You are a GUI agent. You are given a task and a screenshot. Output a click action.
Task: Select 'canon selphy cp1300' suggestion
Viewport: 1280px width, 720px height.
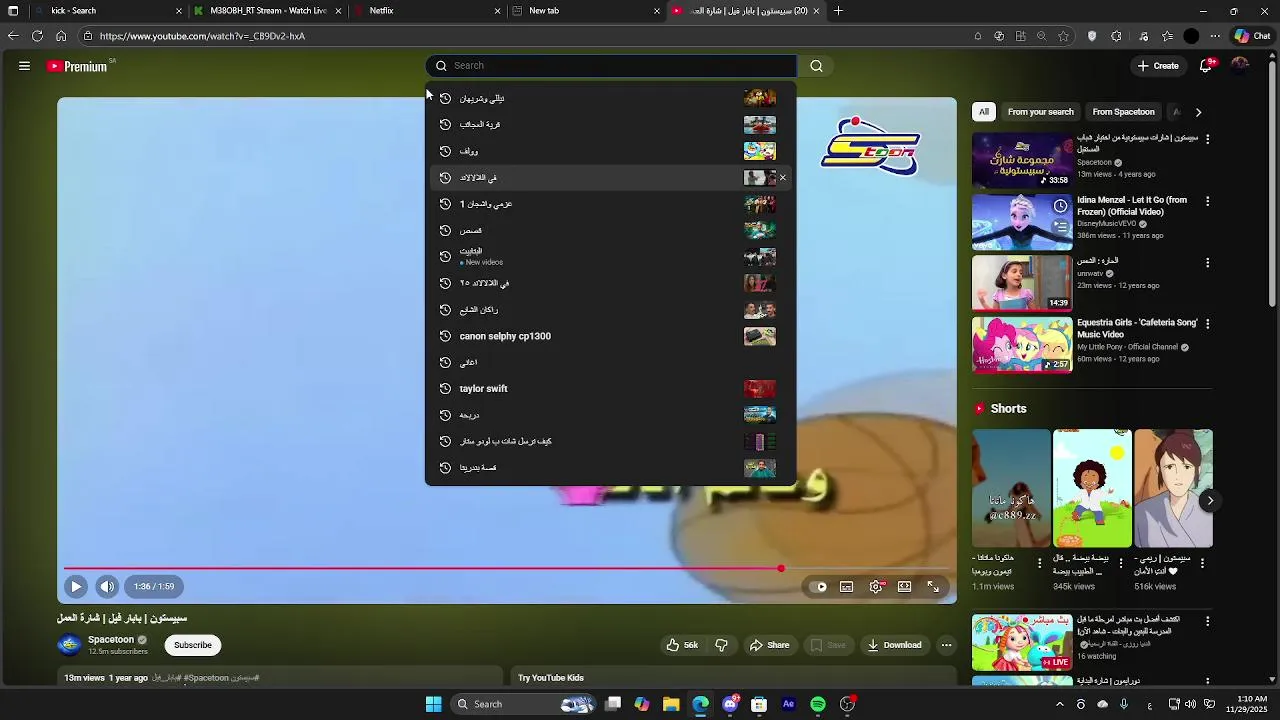[610, 336]
